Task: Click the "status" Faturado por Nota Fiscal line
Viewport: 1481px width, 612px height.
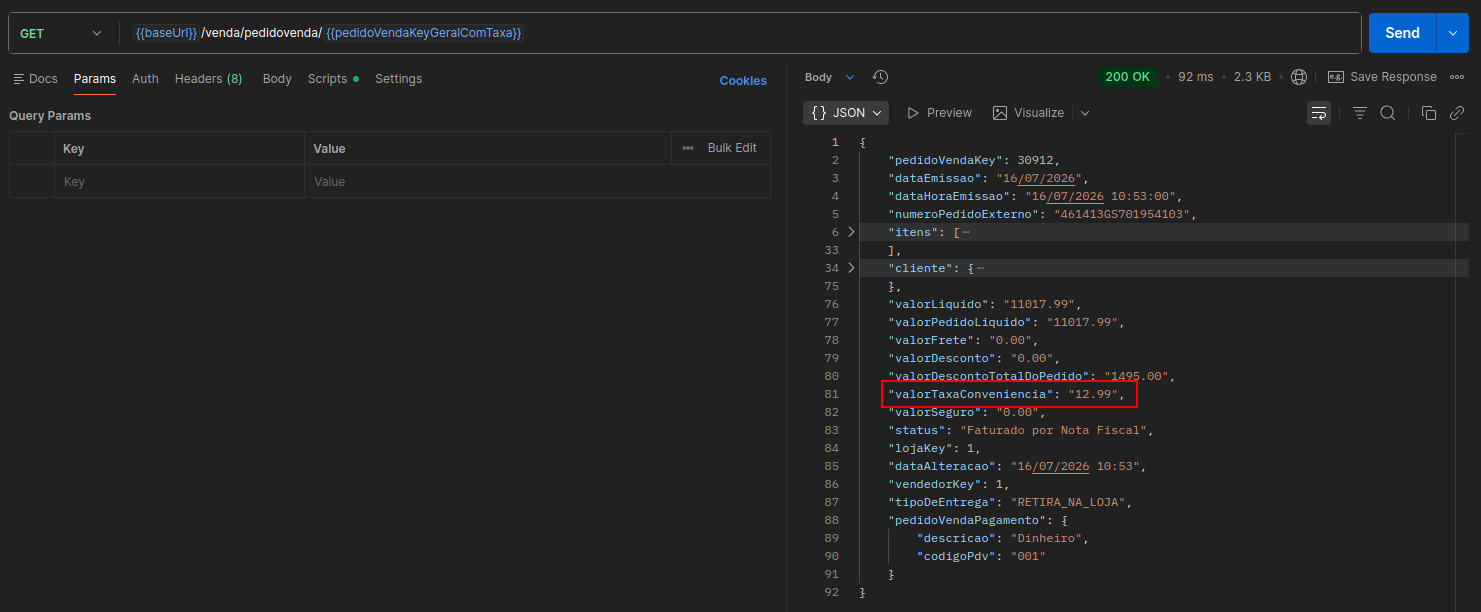Action: click(x=1021, y=430)
